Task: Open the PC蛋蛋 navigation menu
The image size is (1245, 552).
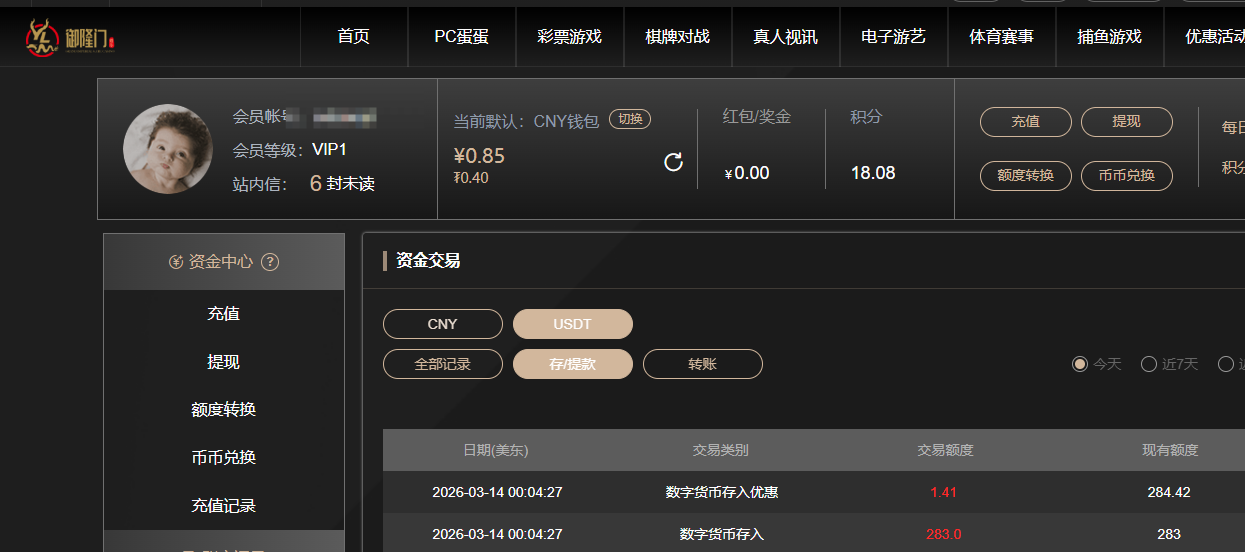Action: pyautogui.click(x=461, y=37)
